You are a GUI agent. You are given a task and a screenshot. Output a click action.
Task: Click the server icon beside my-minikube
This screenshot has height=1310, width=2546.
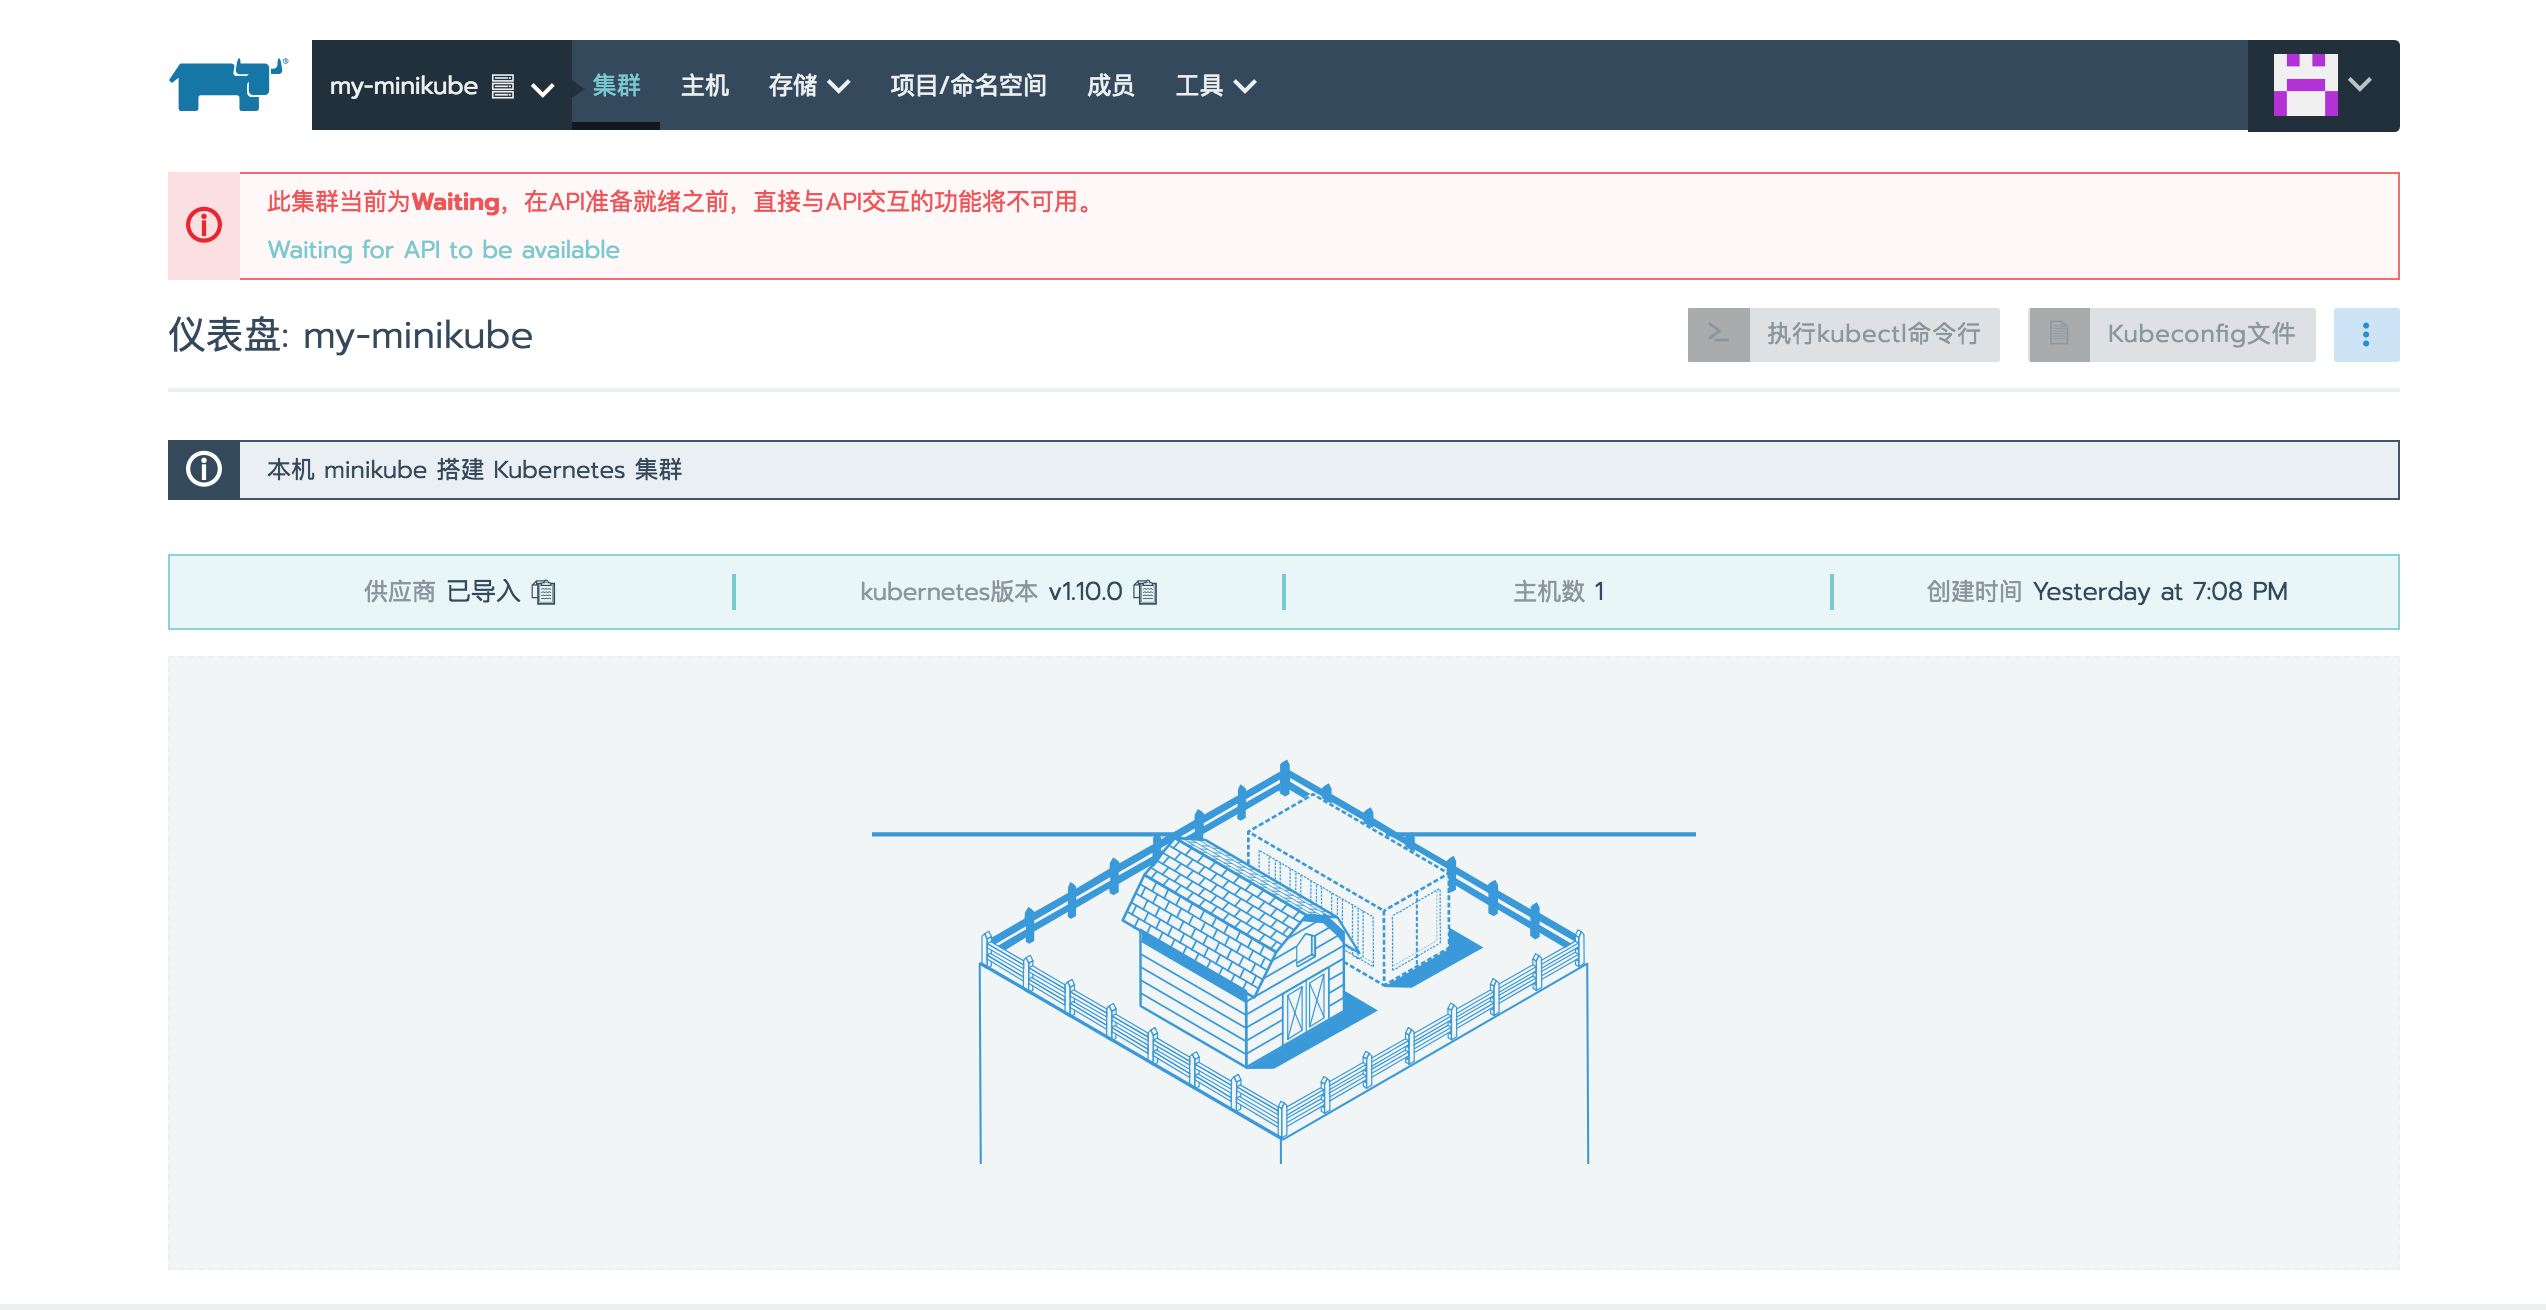click(503, 87)
